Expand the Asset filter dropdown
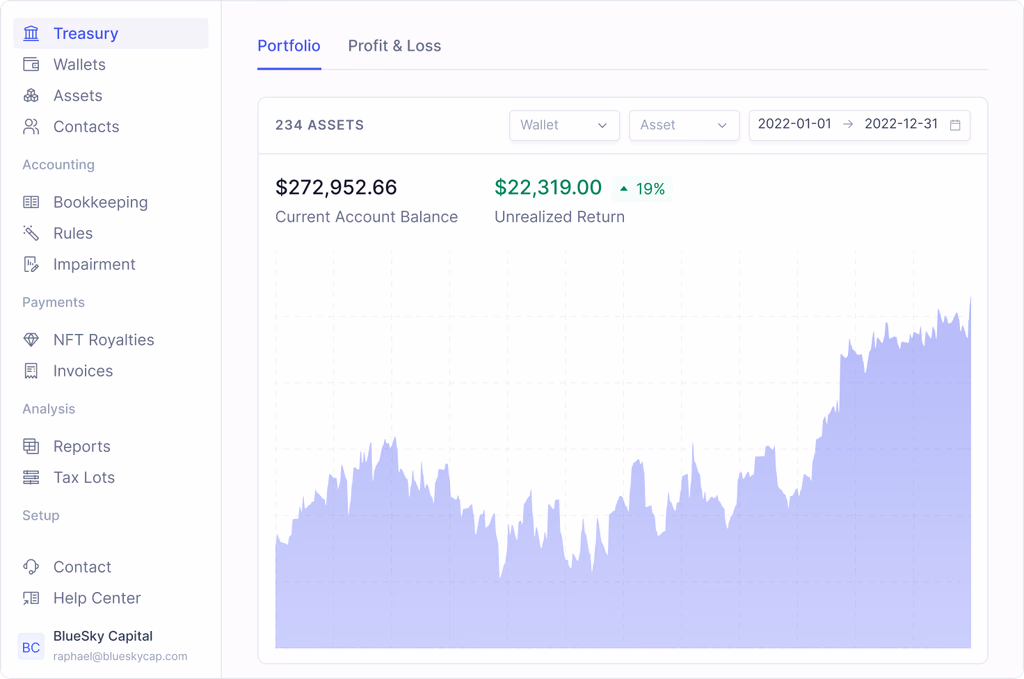This screenshot has height=679, width=1024. point(684,125)
